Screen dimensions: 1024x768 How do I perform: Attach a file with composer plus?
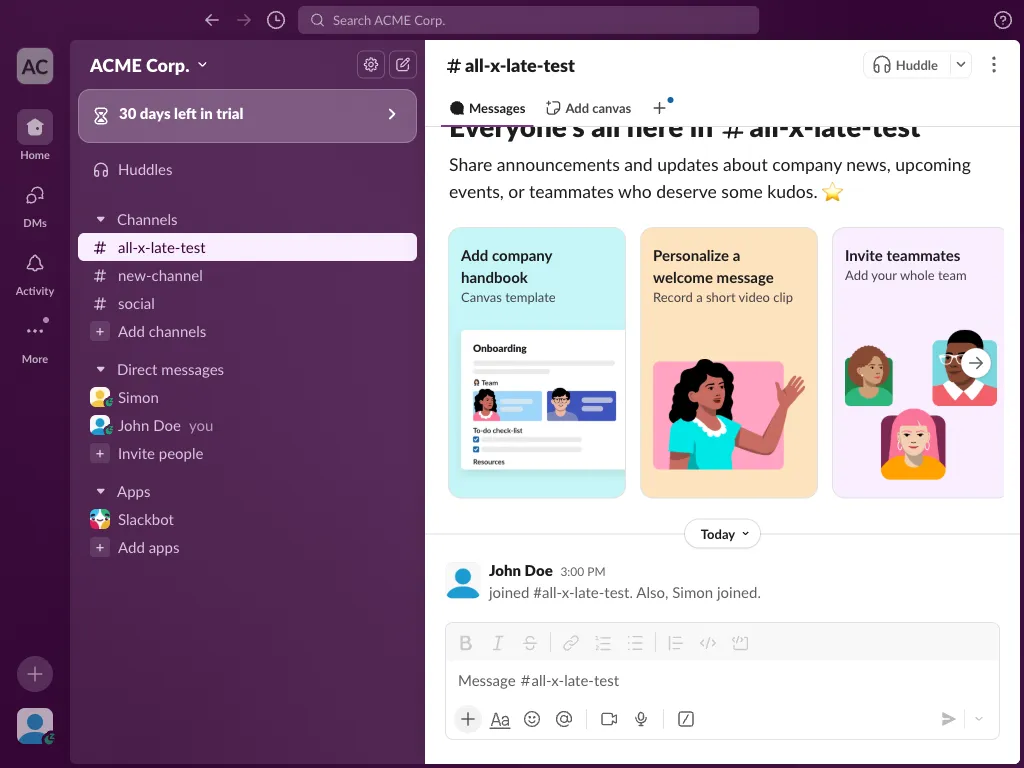(x=468, y=719)
